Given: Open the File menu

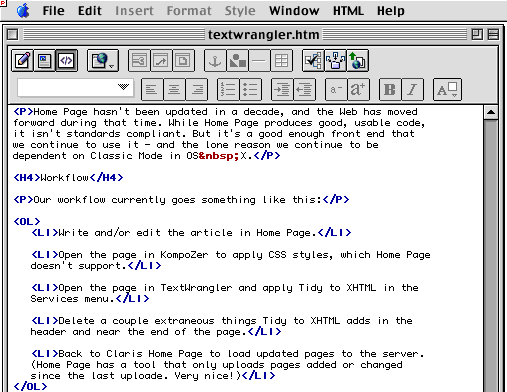Looking at the screenshot, I should tap(53, 11).
